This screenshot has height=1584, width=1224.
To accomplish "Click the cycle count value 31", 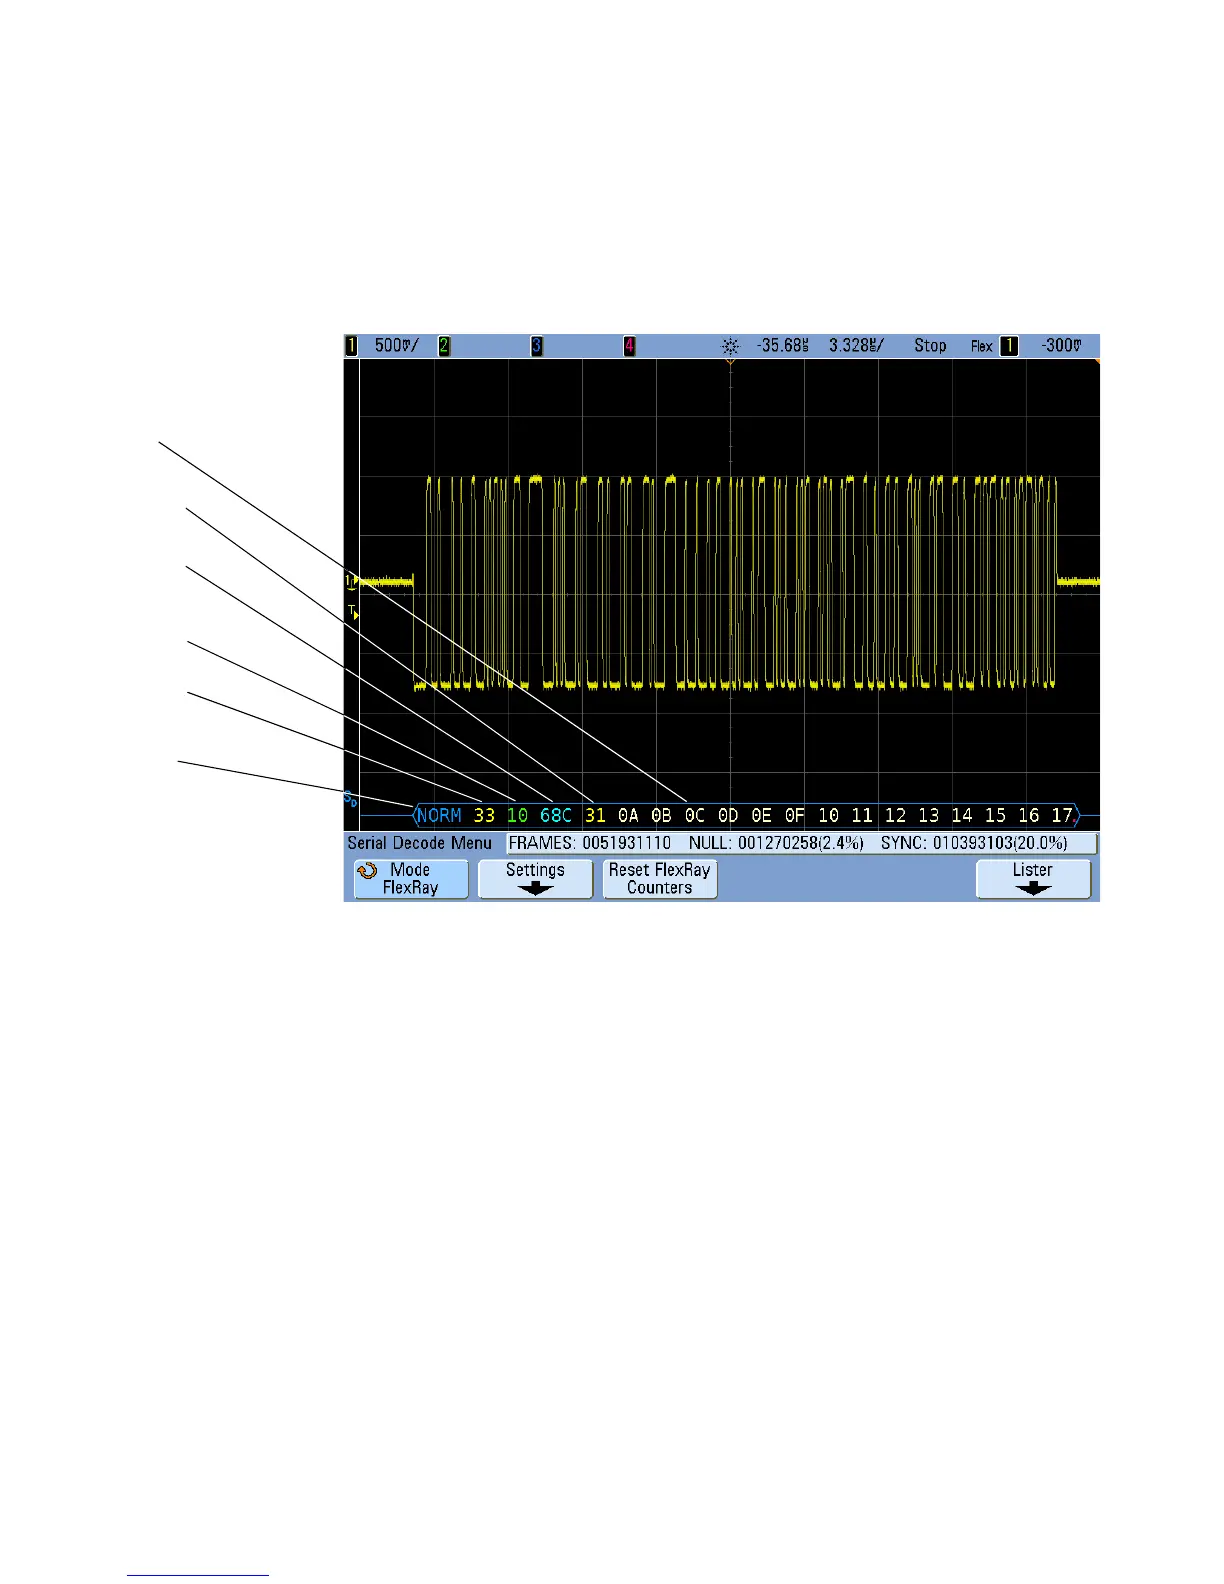I will pyautogui.click(x=595, y=816).
